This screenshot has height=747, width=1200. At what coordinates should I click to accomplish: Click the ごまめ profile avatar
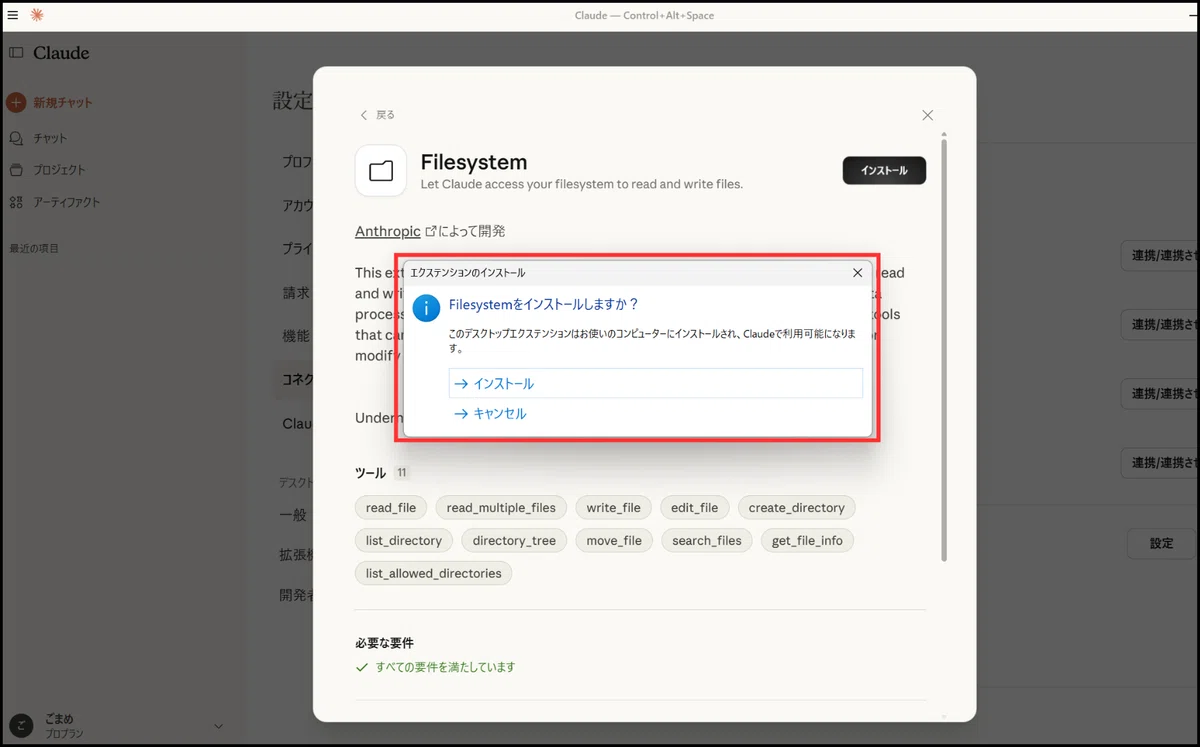[x=20, y=726]
